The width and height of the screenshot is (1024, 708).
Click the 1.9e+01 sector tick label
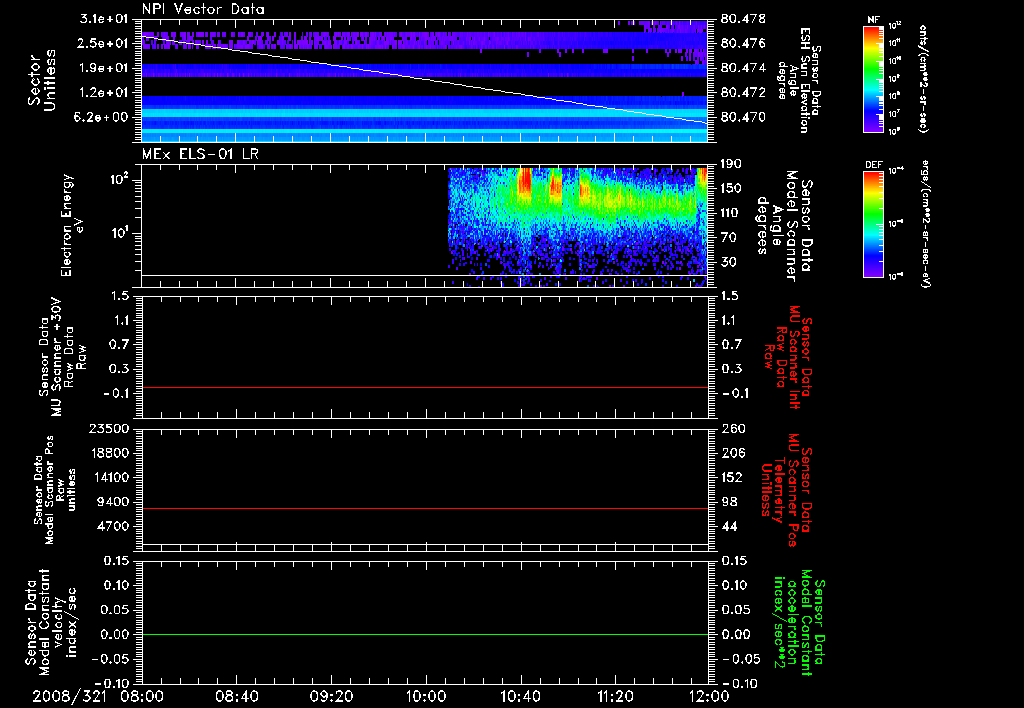pyautogui.click(x=104, y=68)
